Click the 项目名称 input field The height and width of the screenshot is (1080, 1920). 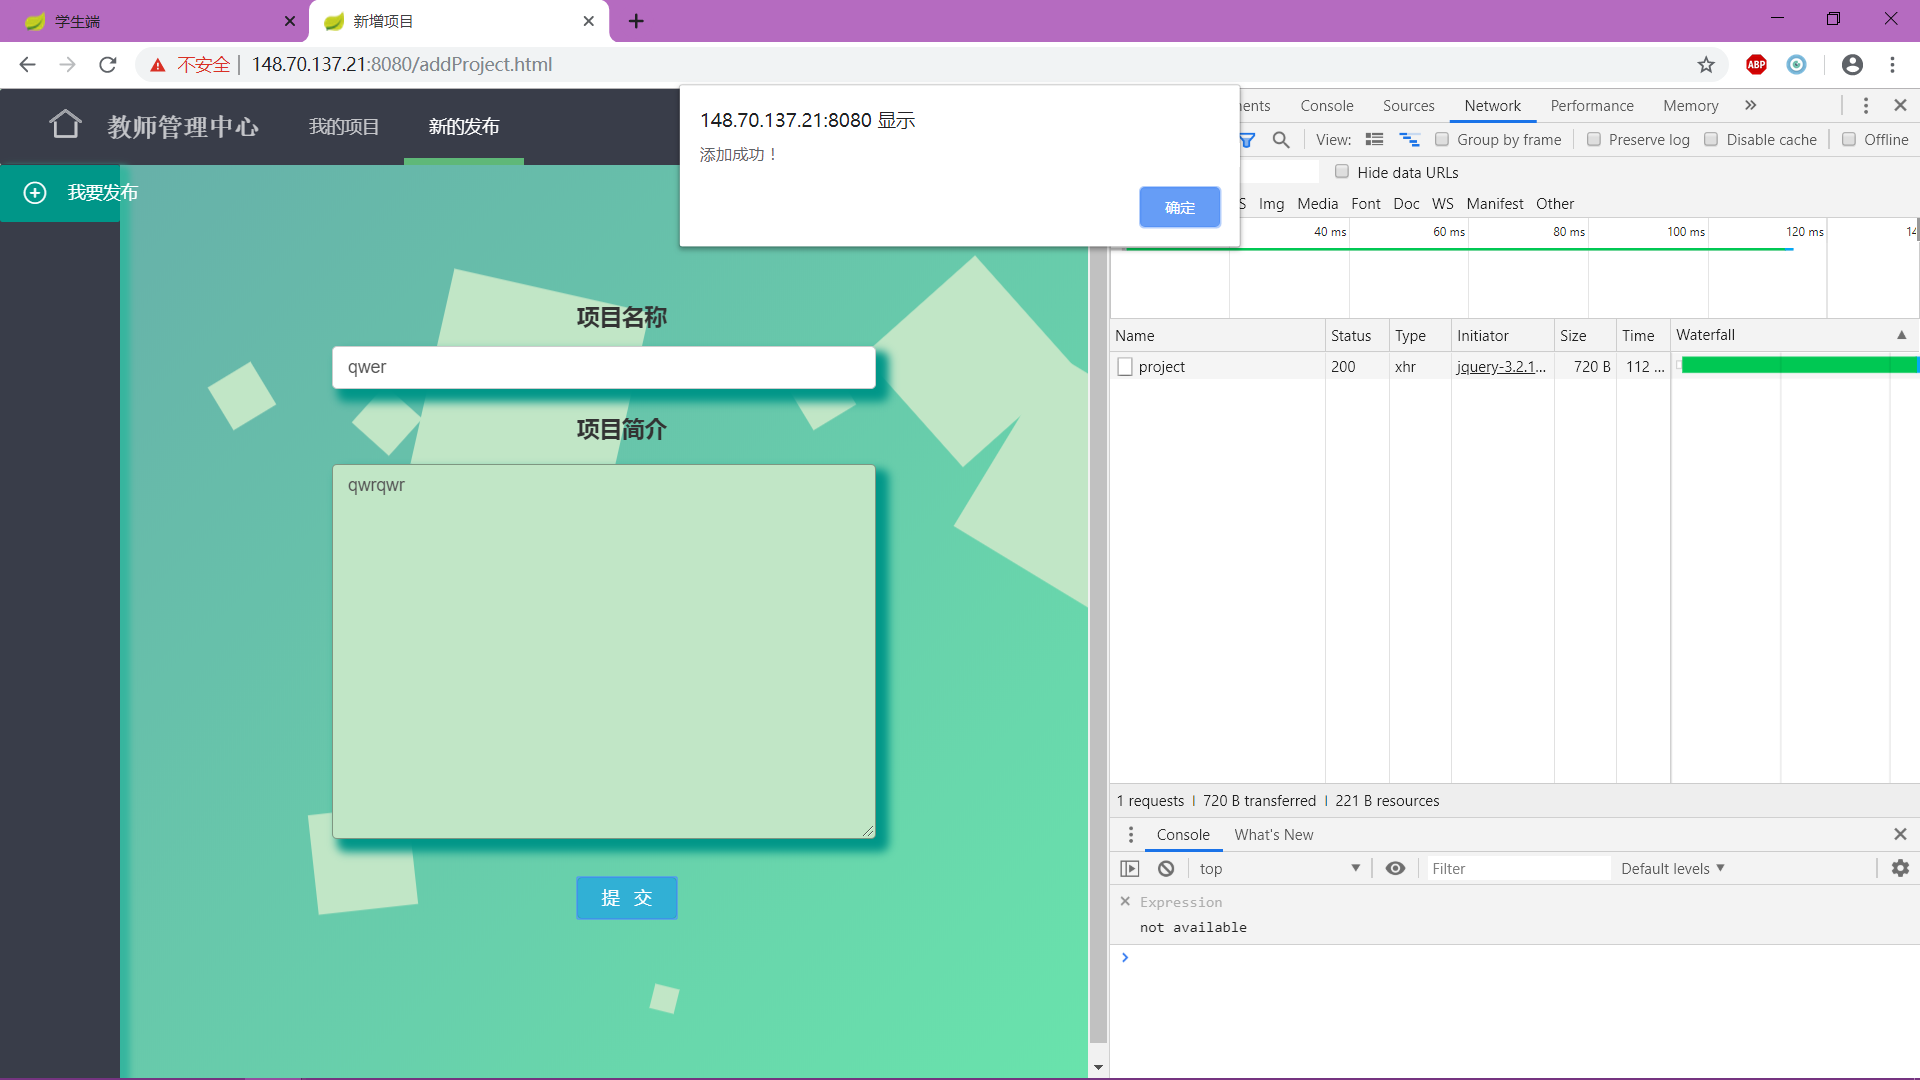(603, 367)
